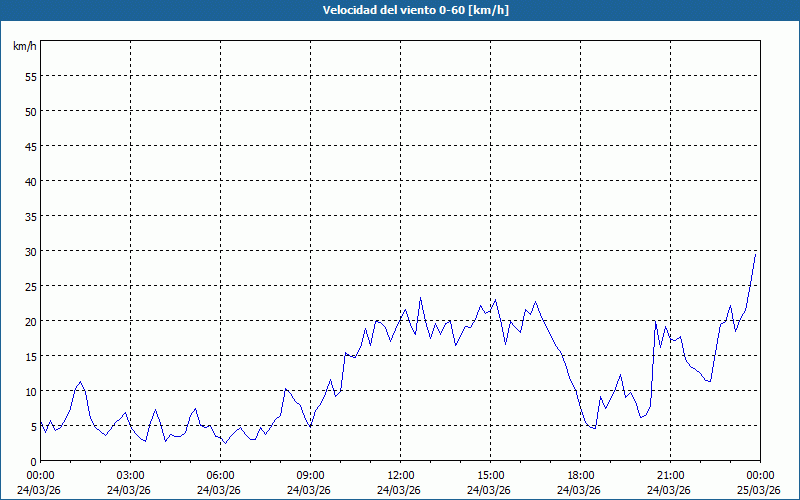Select the 50 y-axis tick label
Viewport: 800px width, 500px height.
[x=30, y=111]
